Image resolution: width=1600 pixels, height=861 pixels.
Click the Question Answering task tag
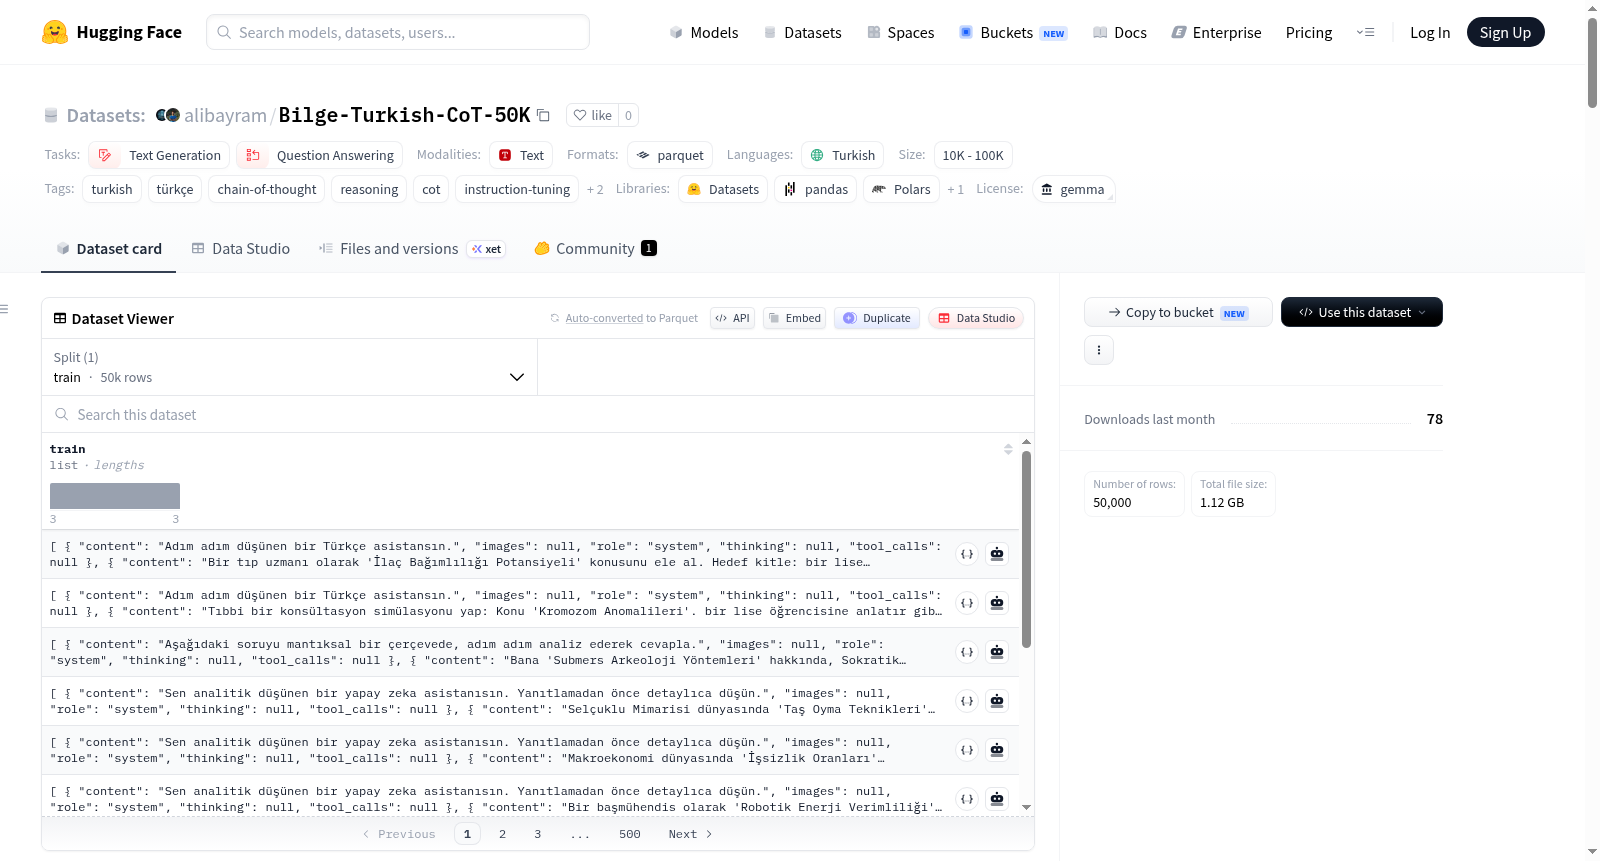[320, 155]
